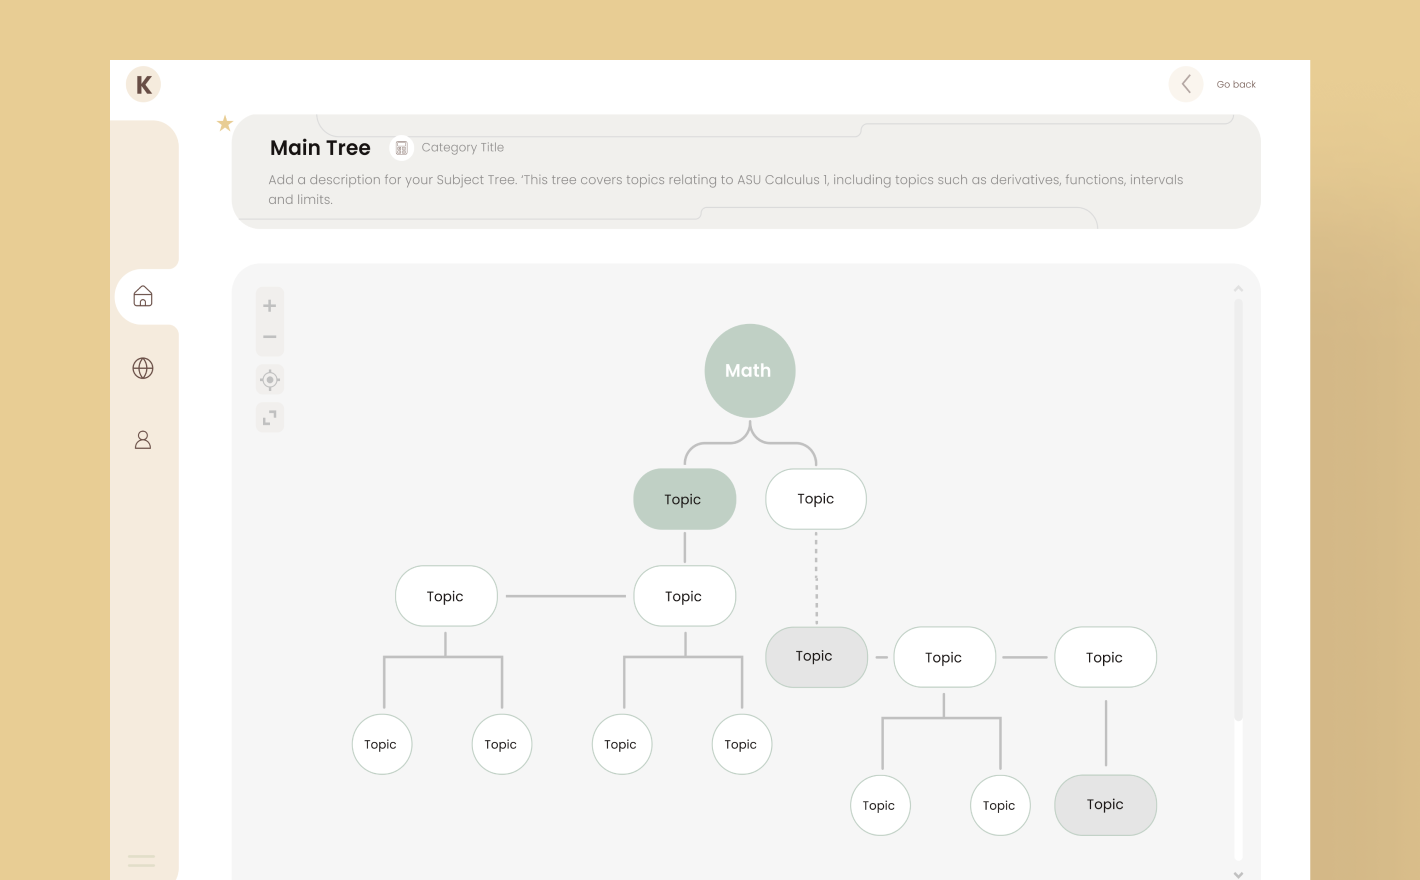Expand canvas to fullscreen icon
This screenshot has height=880, width=1420.
[270, 417]
